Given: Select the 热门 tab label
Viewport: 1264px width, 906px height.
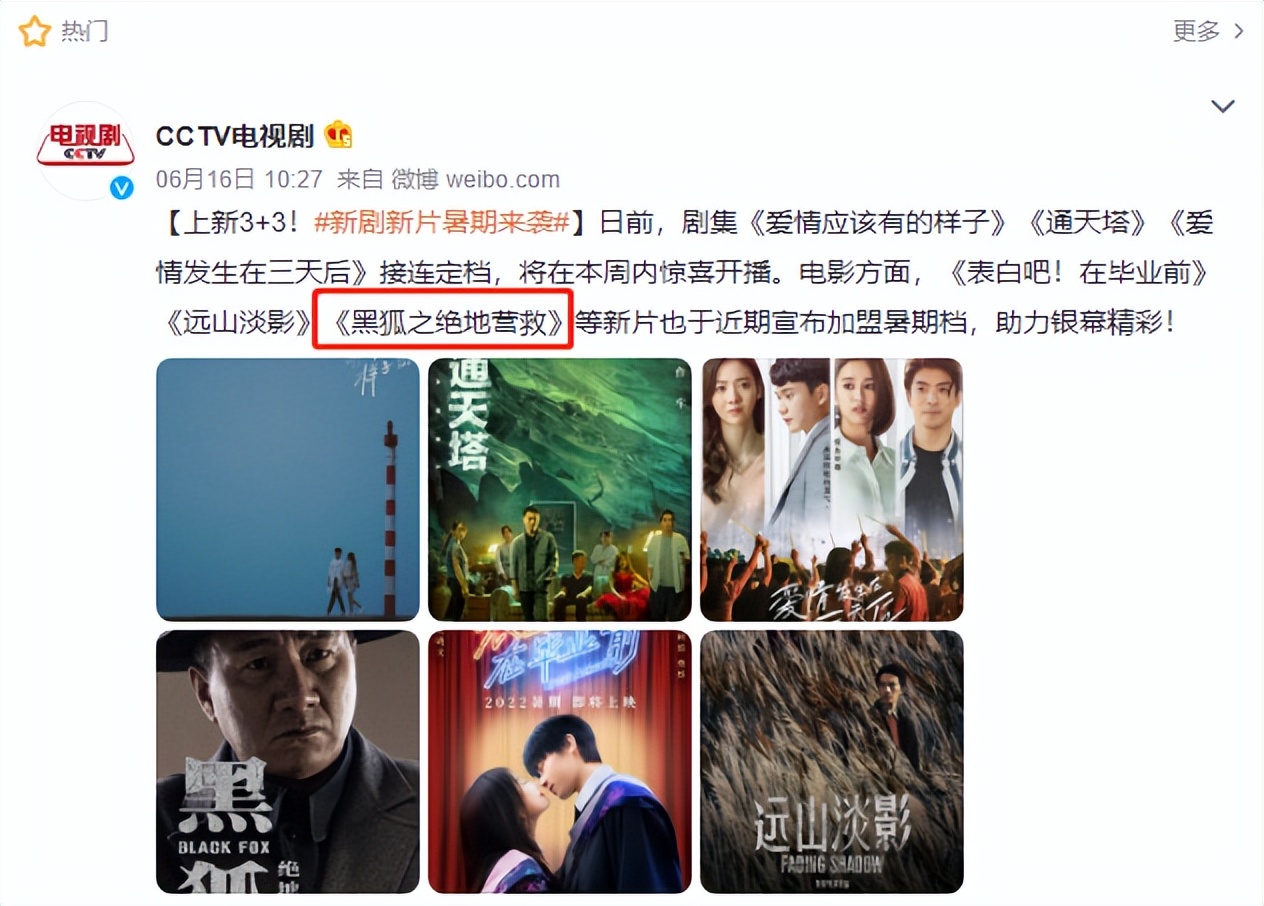Looking at the screenshot, I should 84,31.
